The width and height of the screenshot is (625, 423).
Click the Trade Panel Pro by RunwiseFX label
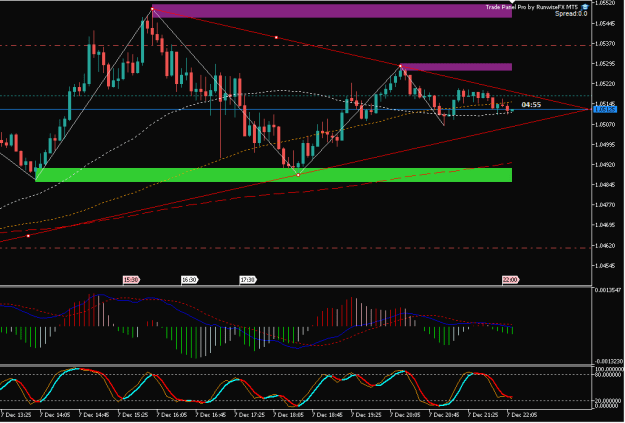point(532,7)
